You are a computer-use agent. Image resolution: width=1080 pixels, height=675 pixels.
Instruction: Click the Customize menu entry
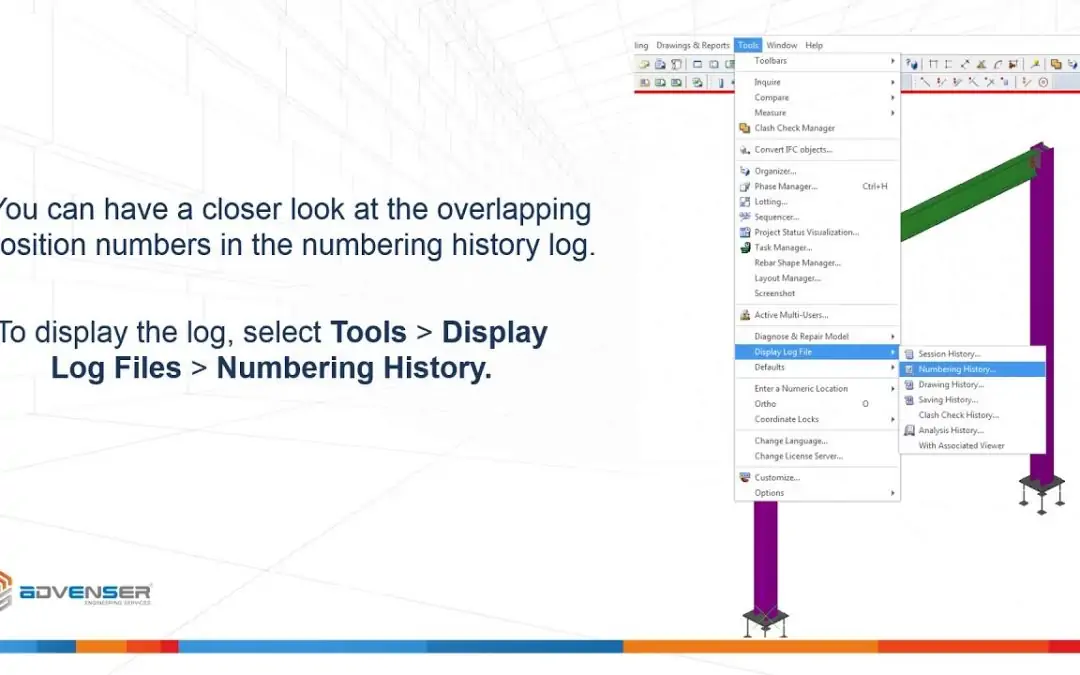point(776,477)
